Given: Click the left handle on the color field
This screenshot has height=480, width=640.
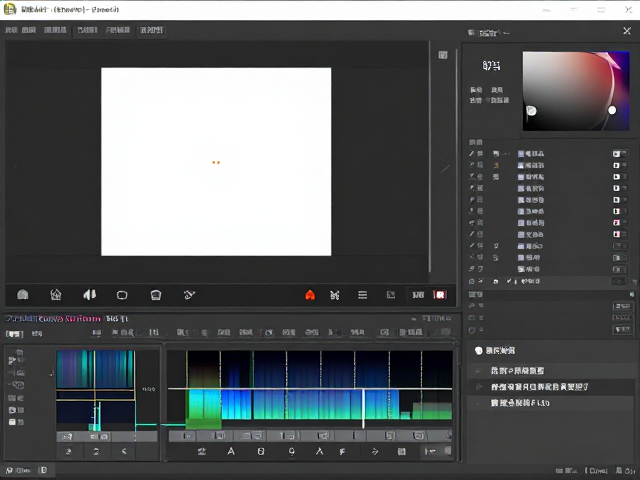Looking at the screenshot, I should click(531, 111).
